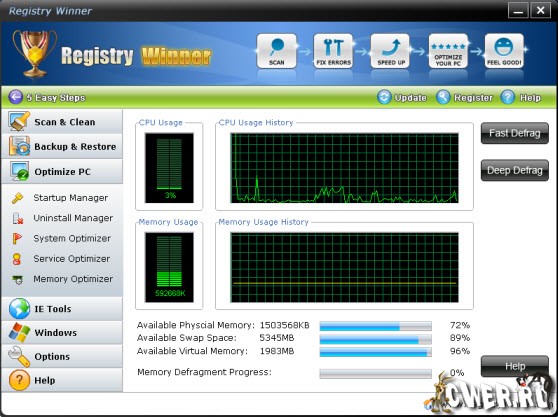Click the Speed Up arrow icon

[x=390, y=51]
